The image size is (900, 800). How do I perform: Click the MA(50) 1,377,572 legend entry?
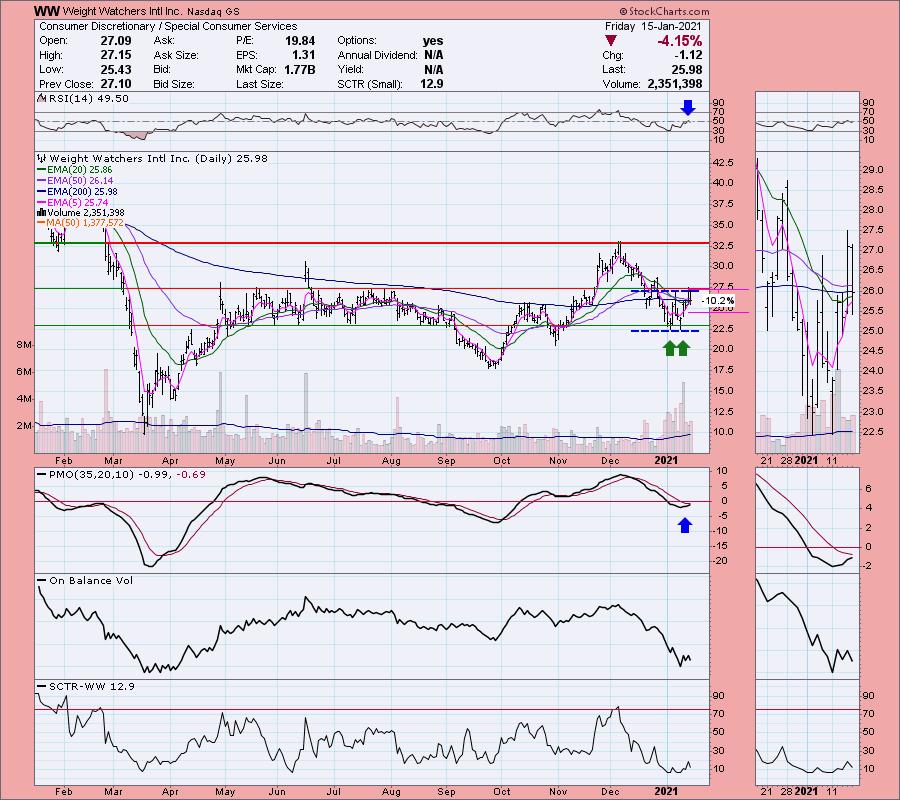click(86, 223)
